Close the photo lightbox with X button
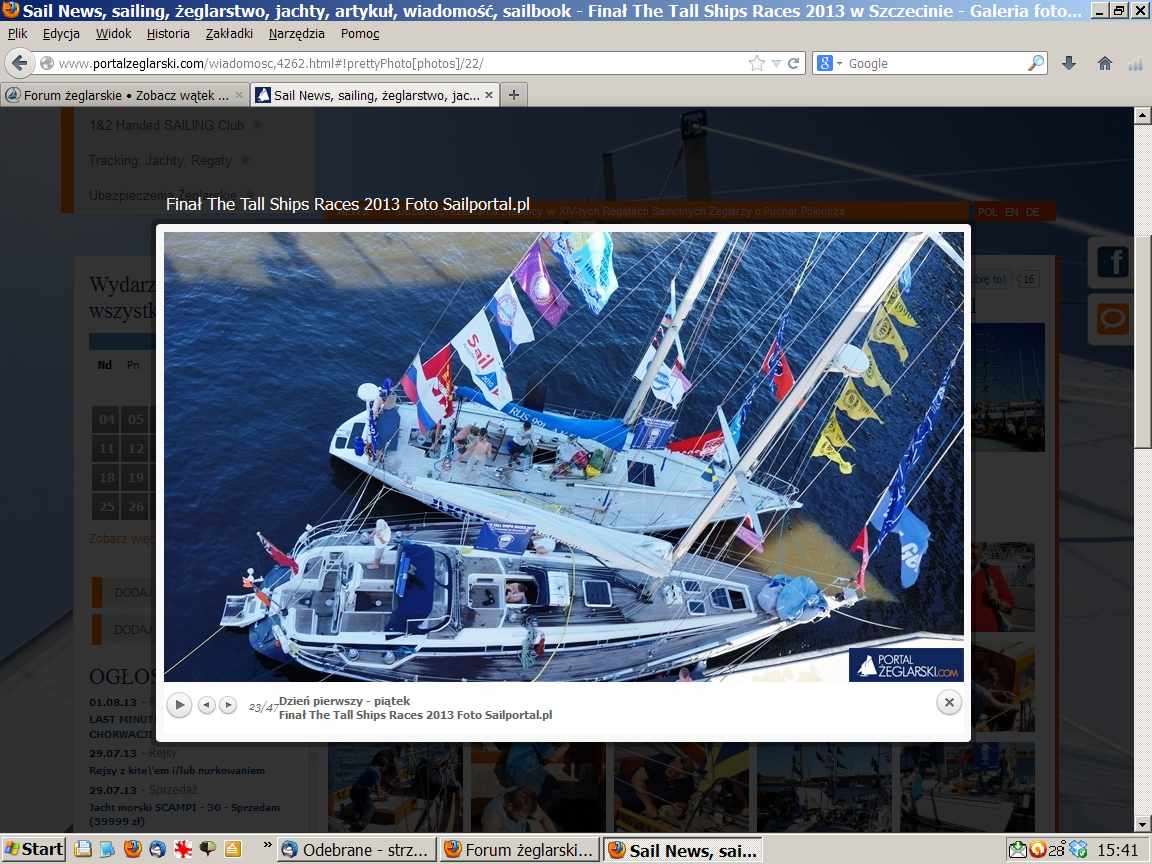The height and width of the screenshot is (864, 1152). pos(949,703)
